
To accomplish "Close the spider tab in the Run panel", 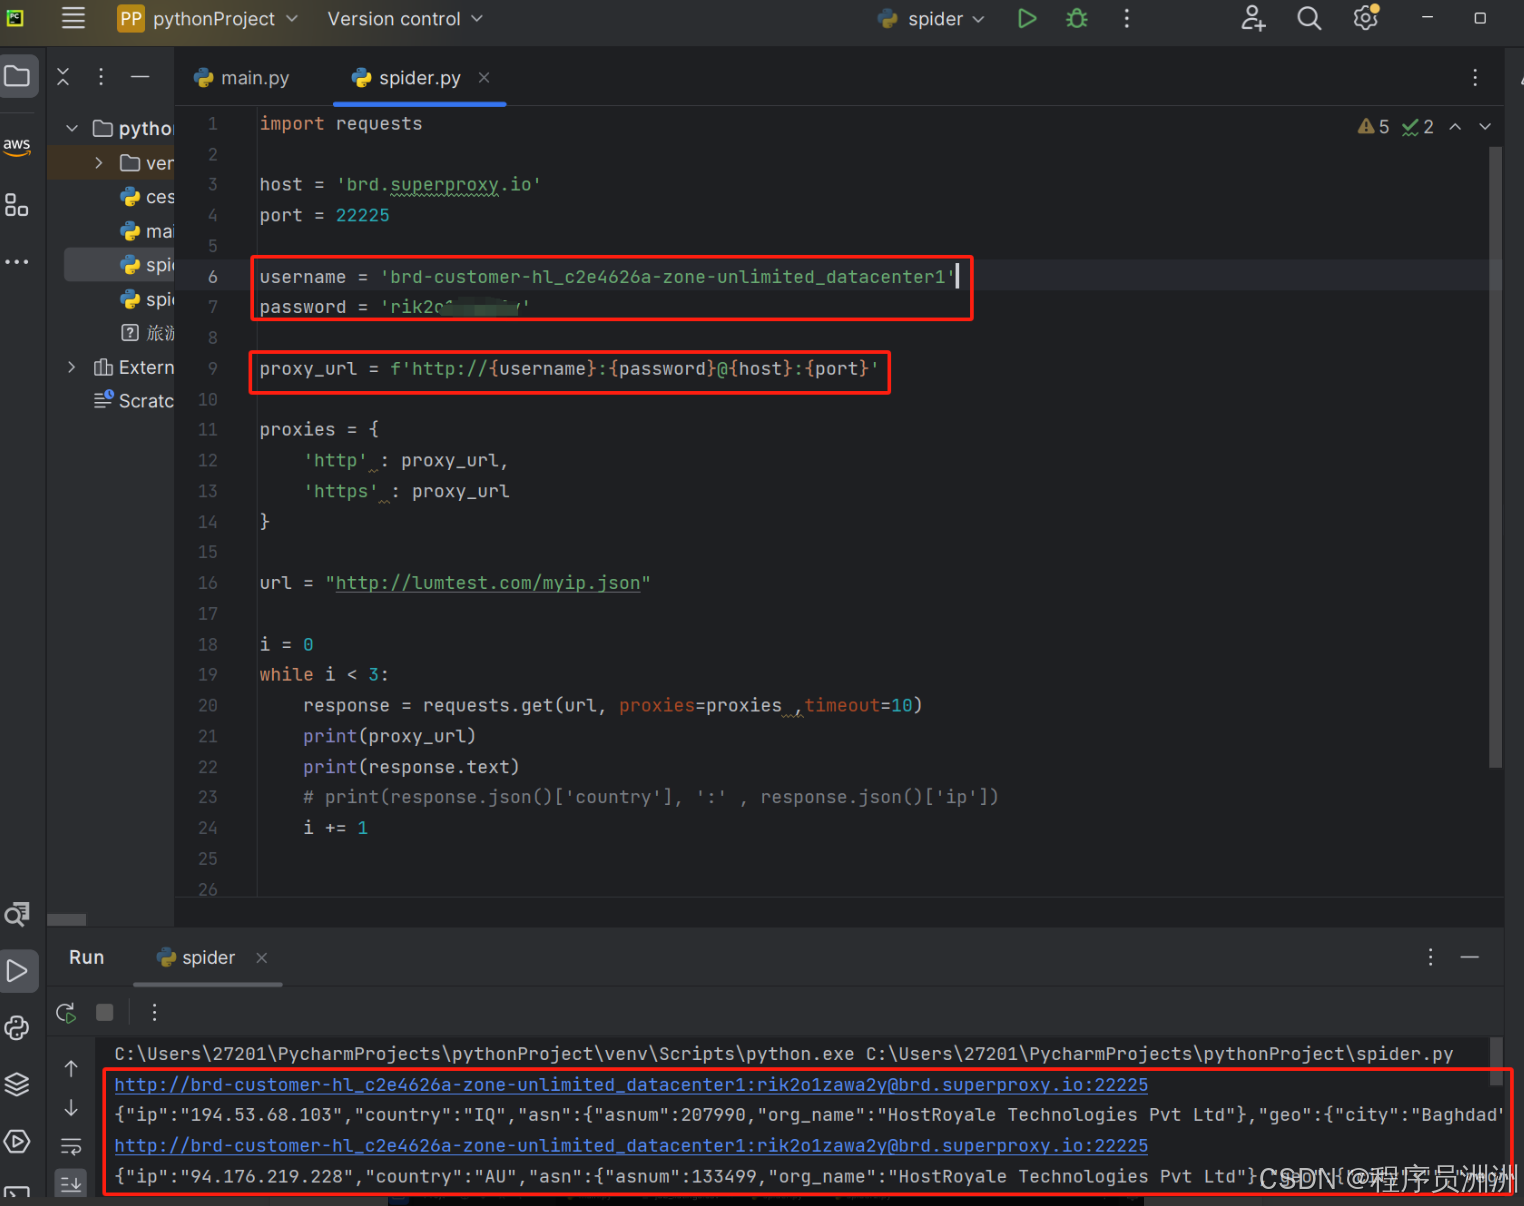I will (262, 958).
